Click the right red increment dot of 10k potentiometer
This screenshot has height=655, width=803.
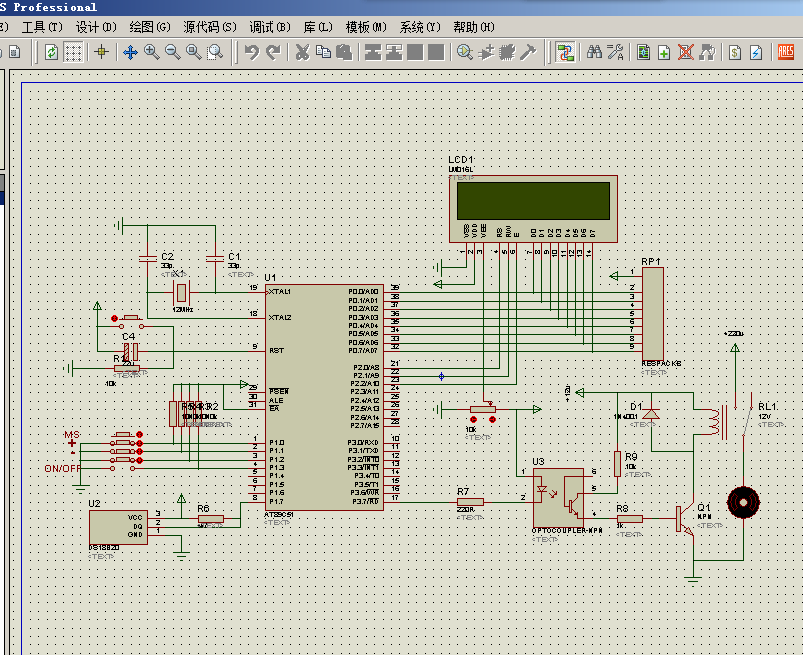[492, 419]
